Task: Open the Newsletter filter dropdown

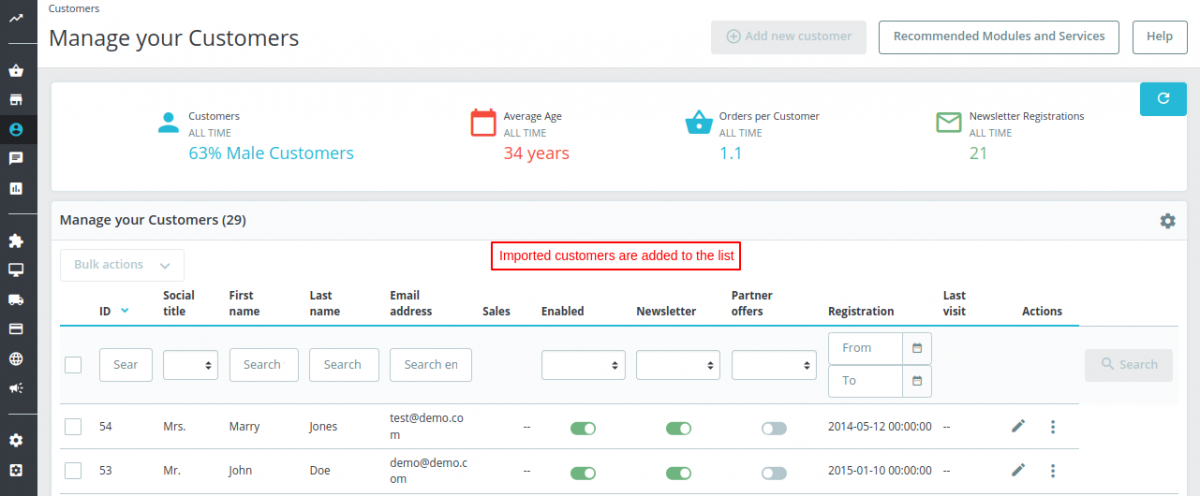Action: pos(678,365)
